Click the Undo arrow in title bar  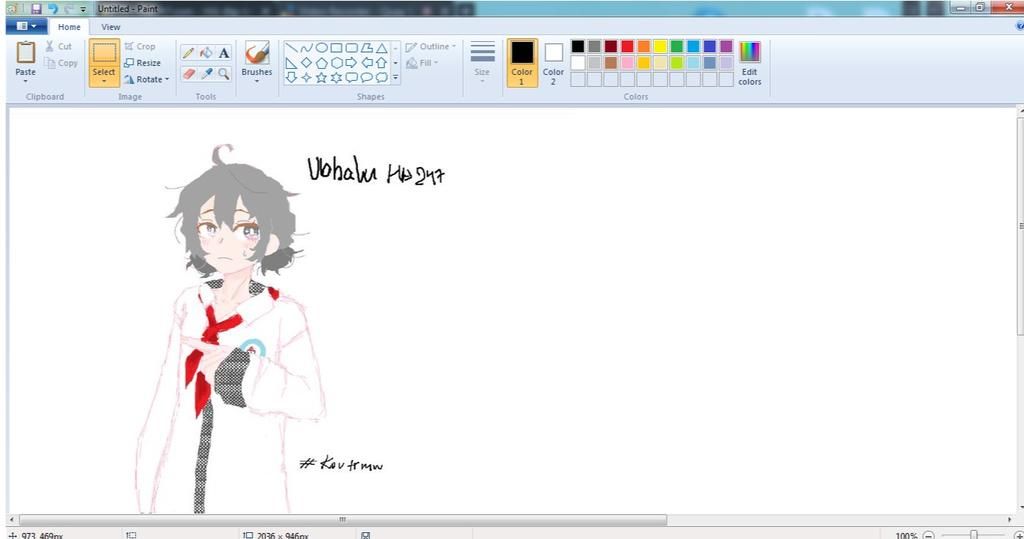[x=53, y=9]
